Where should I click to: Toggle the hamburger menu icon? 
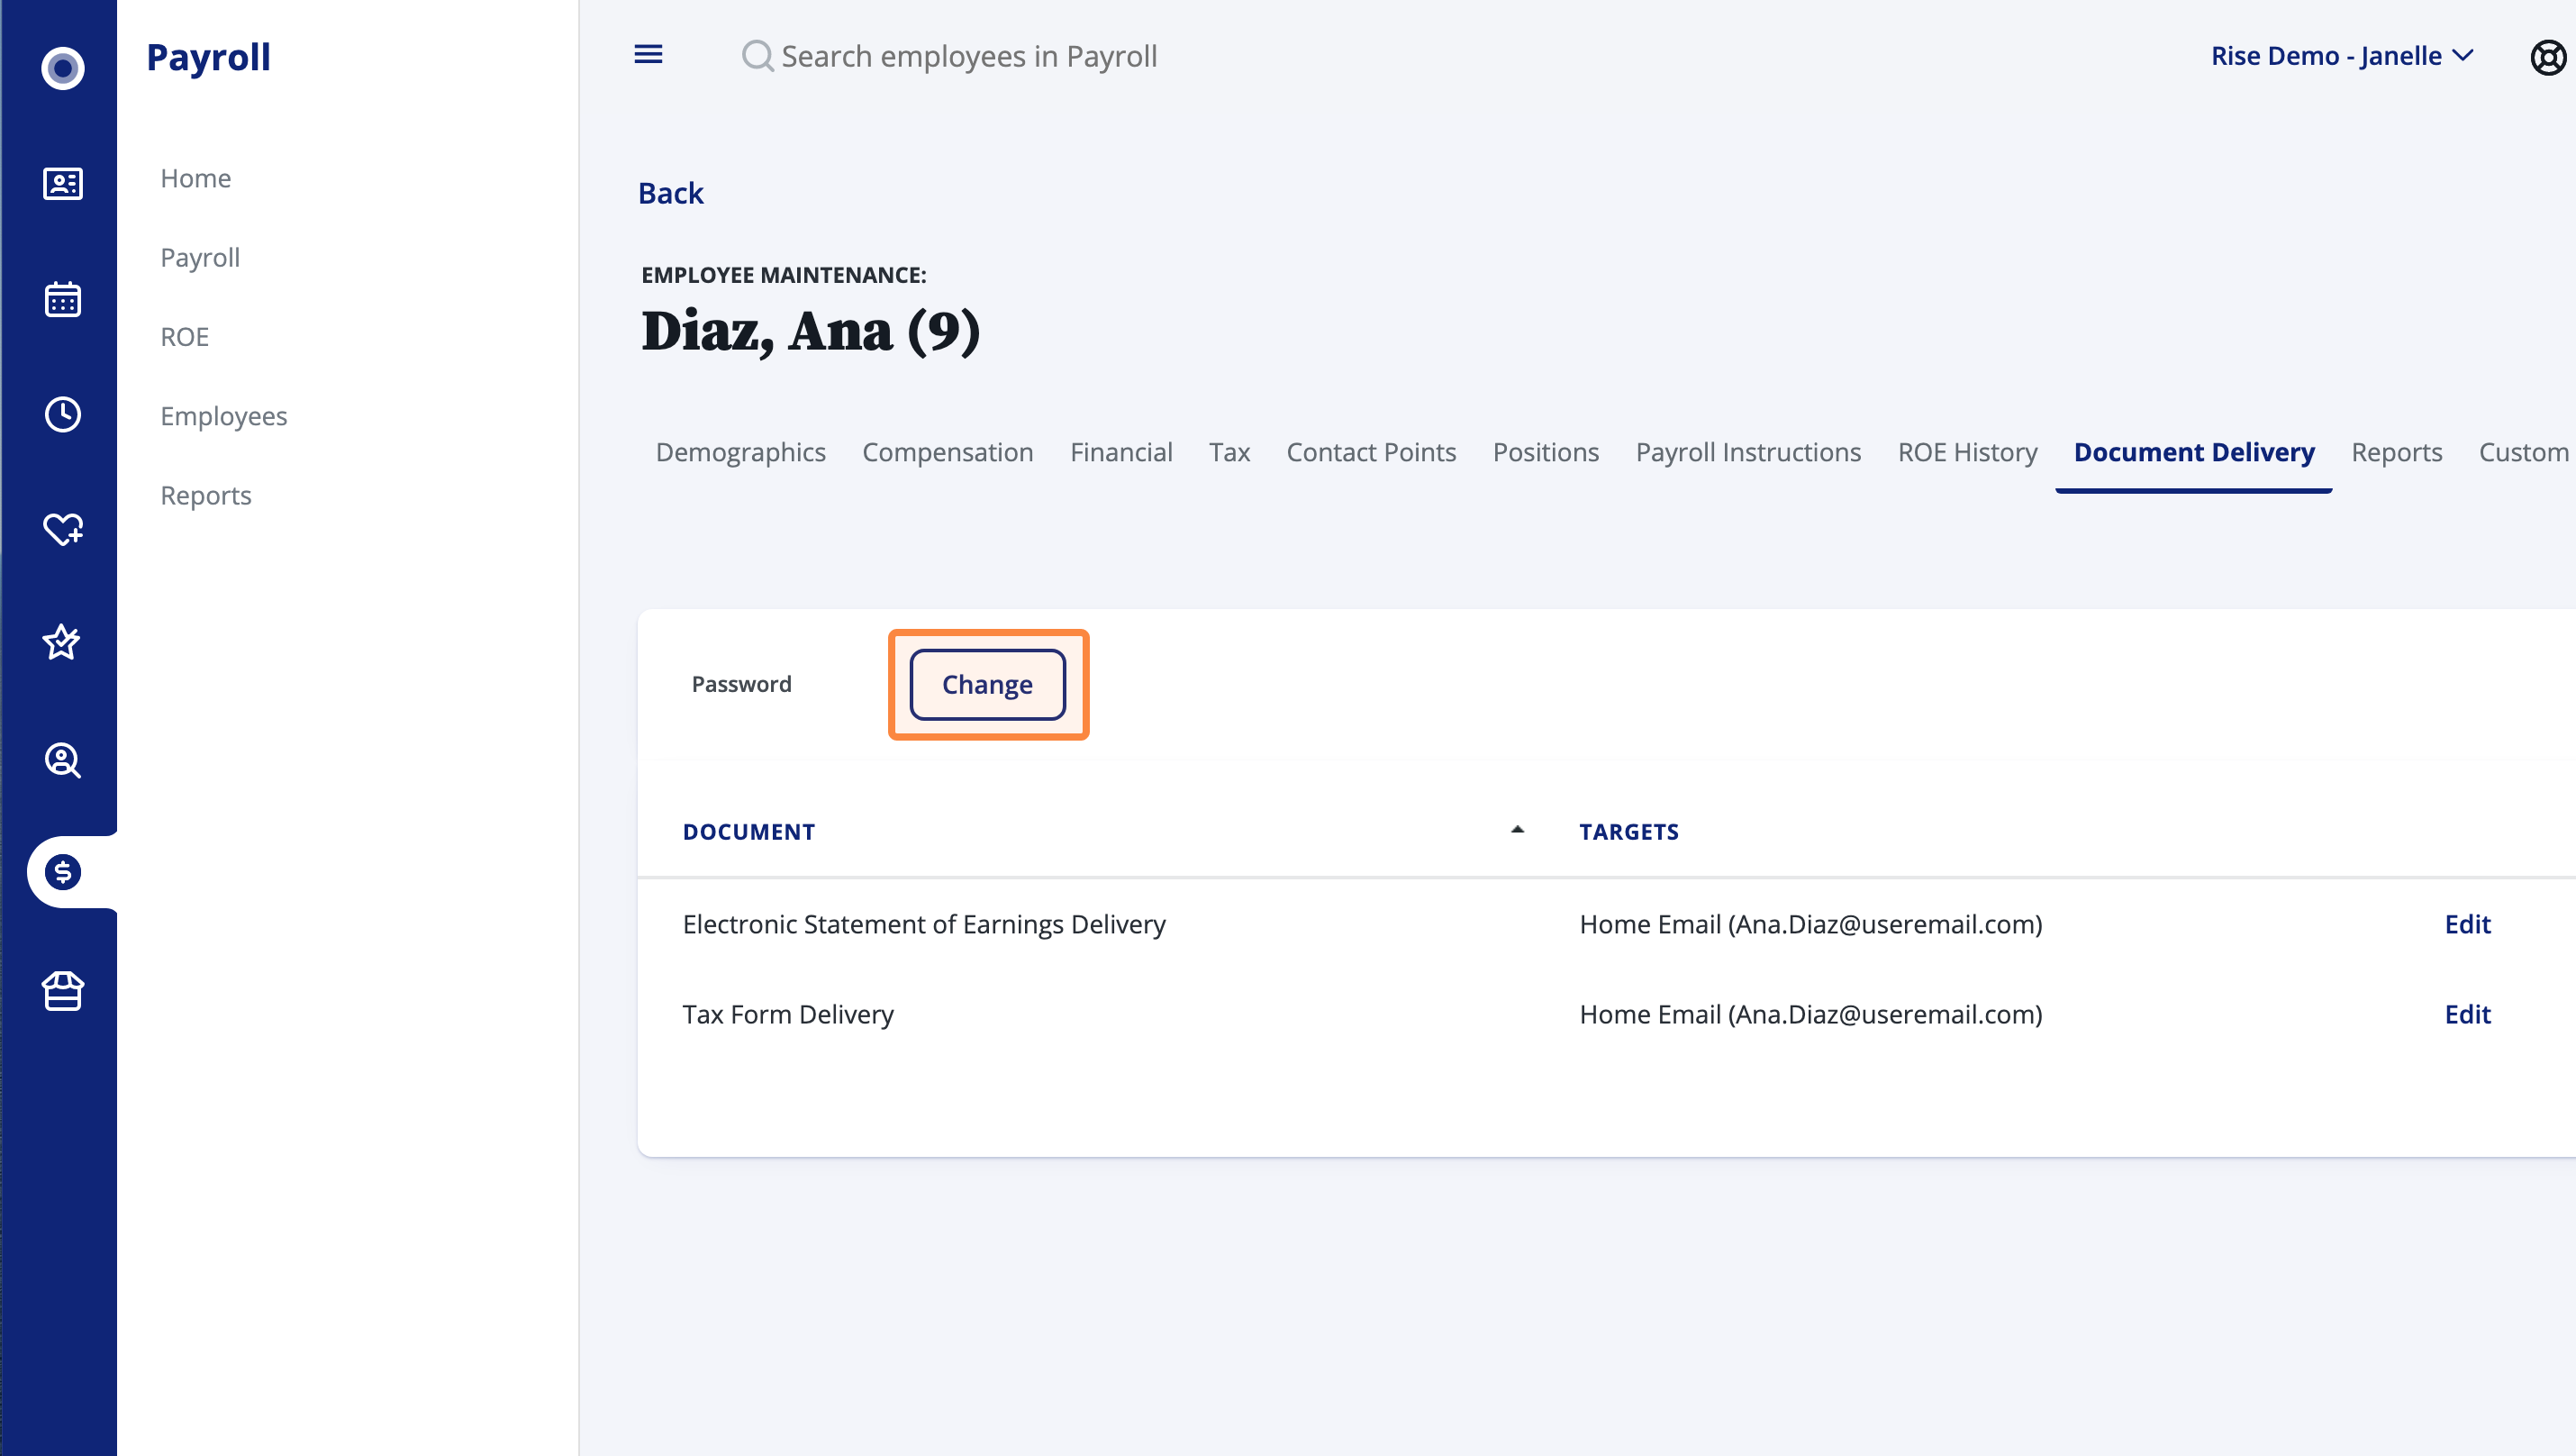[x=648, y=54]
